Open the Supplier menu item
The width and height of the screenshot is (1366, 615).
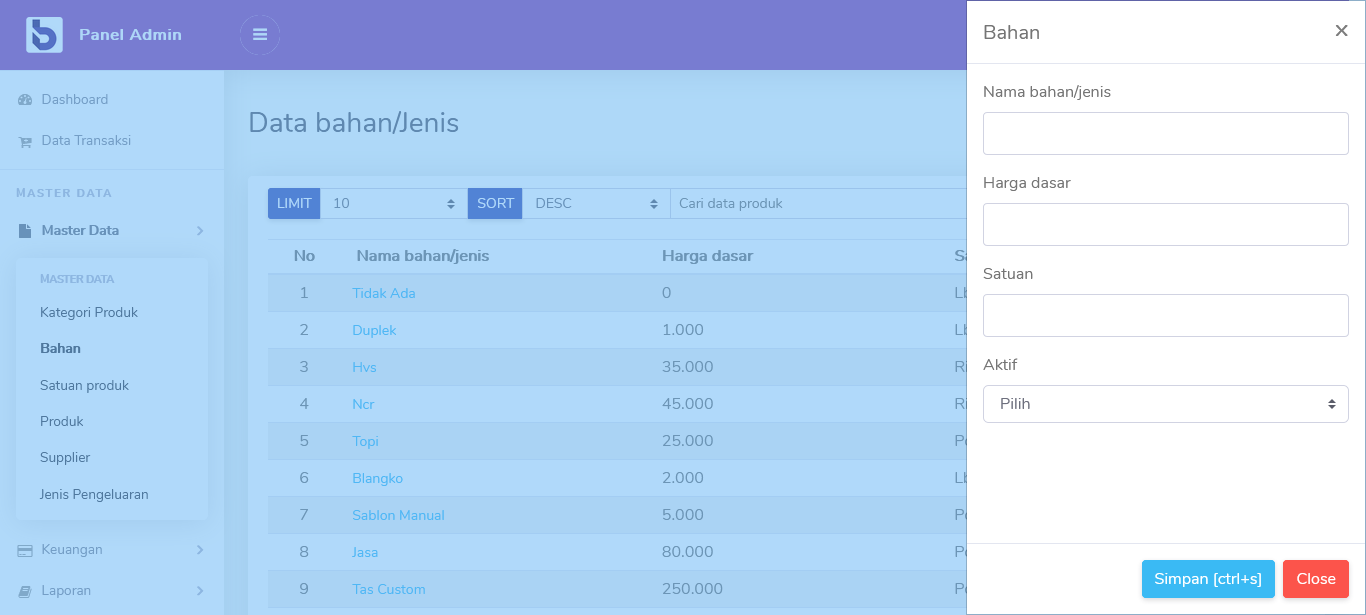(x=65, y=458)
